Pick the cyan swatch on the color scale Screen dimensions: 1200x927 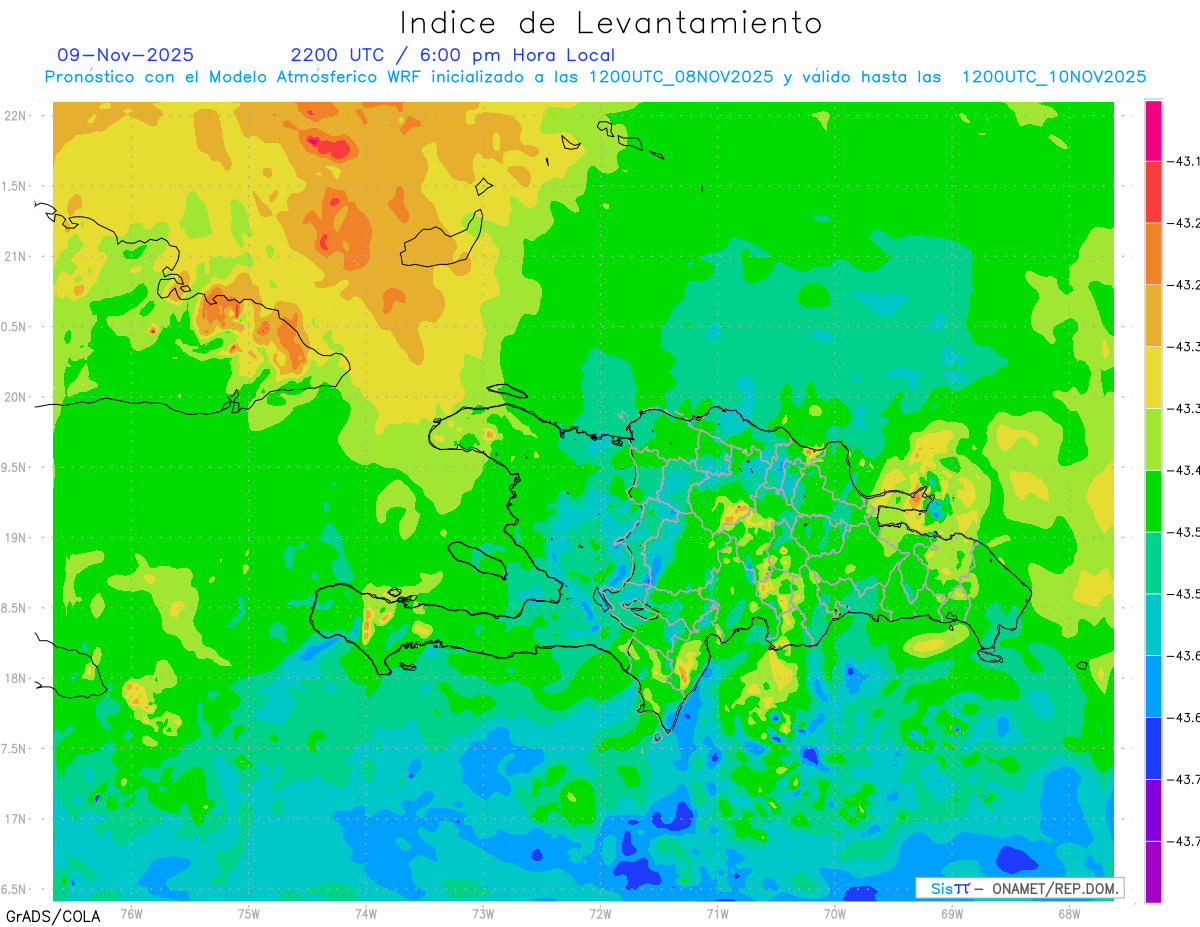click(x=1153, y=625)
